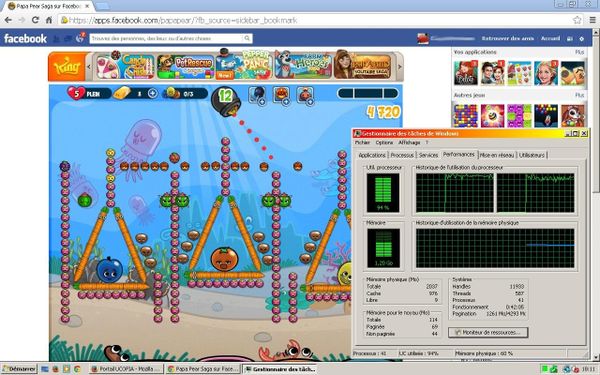Go back using the browser back arrow

click(8, 20)
